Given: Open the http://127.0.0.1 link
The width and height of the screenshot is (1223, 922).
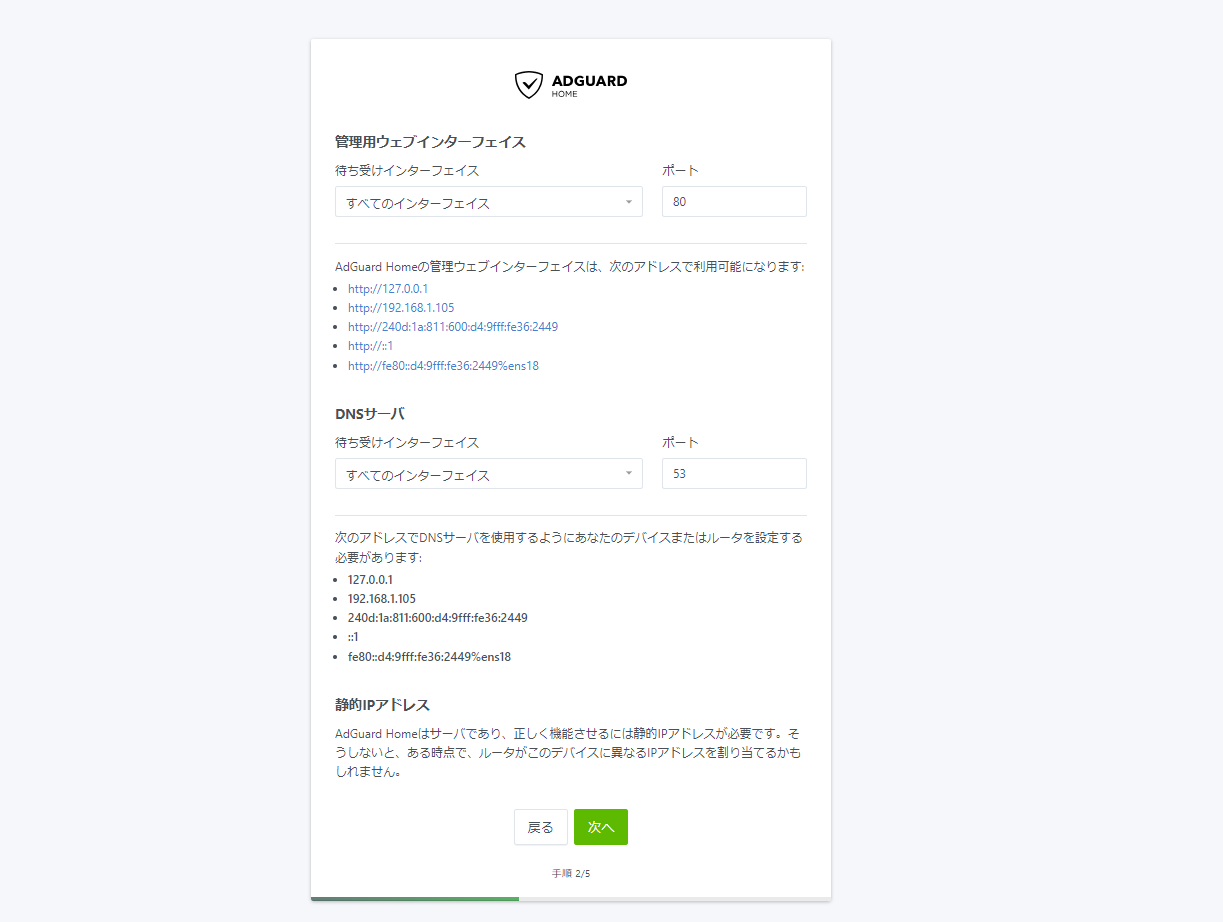Looking at the screenshot, I should pos(388,289).
